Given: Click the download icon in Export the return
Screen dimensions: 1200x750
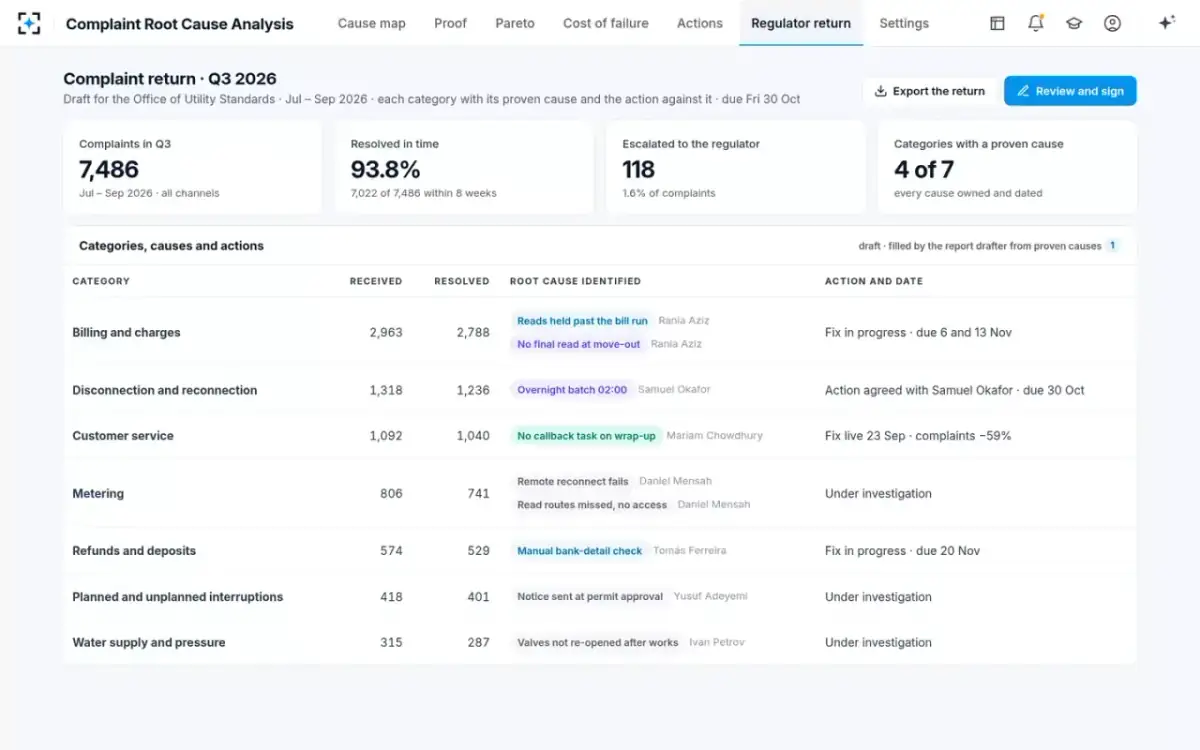Looking at the screenshot, I should tap(880, 91).
